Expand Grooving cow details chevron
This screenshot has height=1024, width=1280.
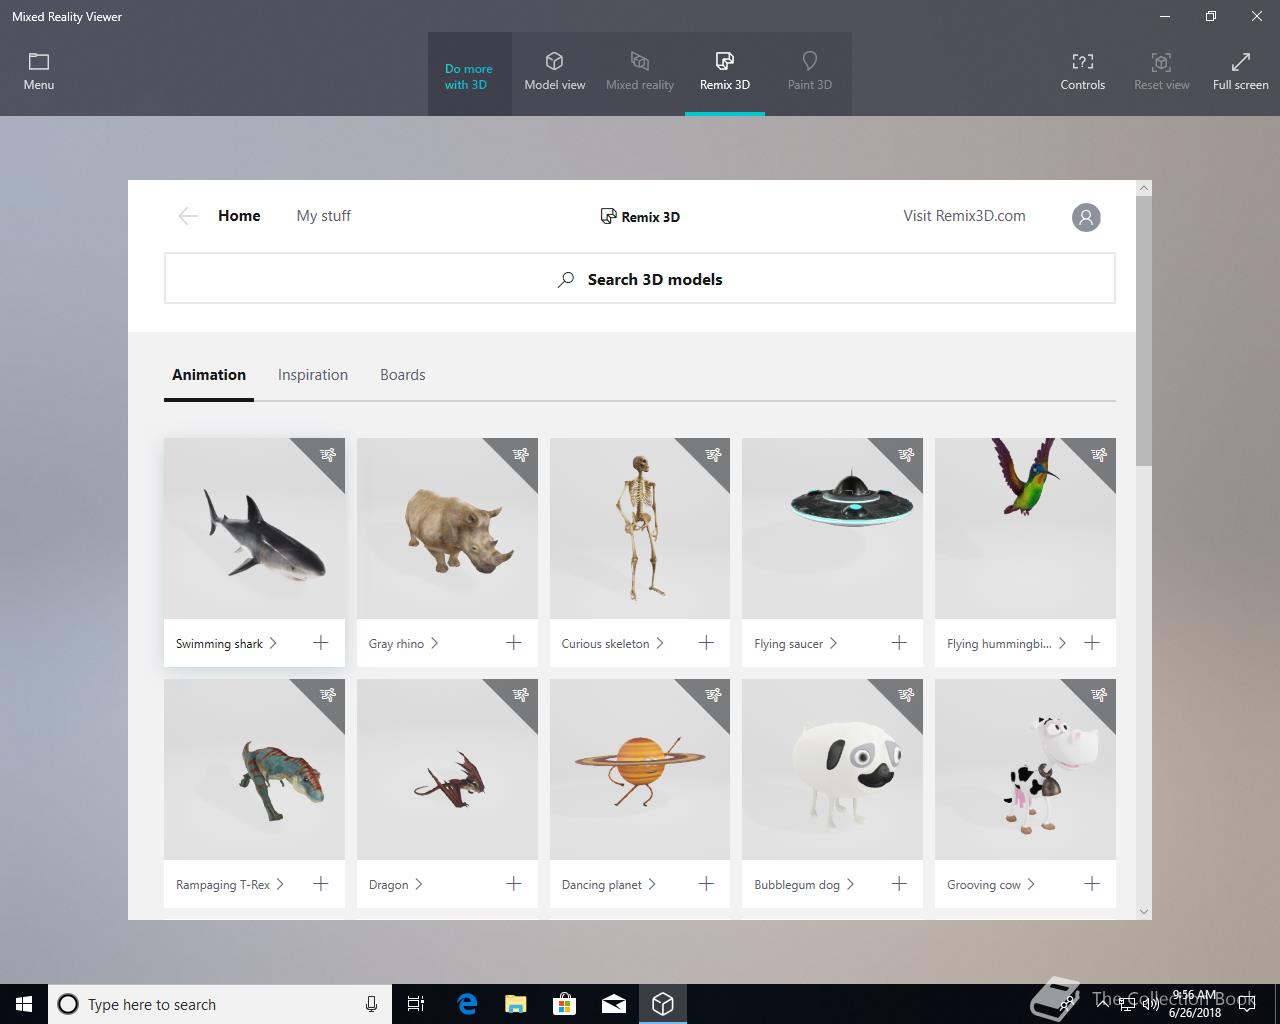[1031, 884]
